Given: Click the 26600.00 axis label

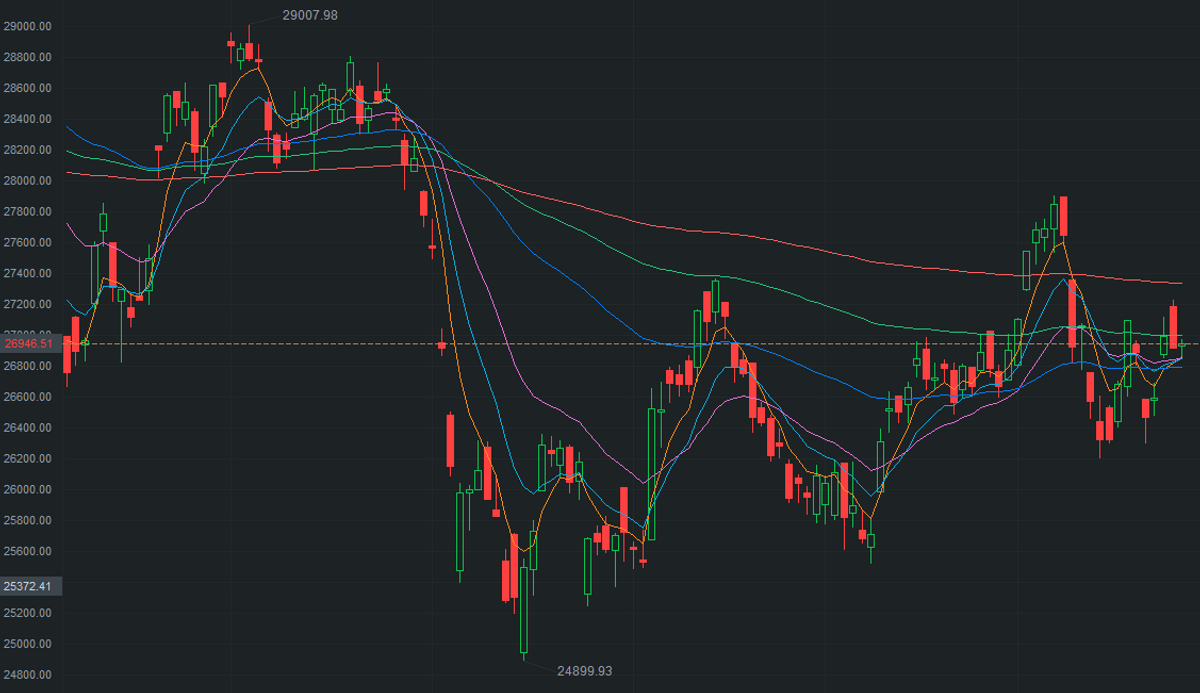Looking at the screenshot, I should pos(28,397).
